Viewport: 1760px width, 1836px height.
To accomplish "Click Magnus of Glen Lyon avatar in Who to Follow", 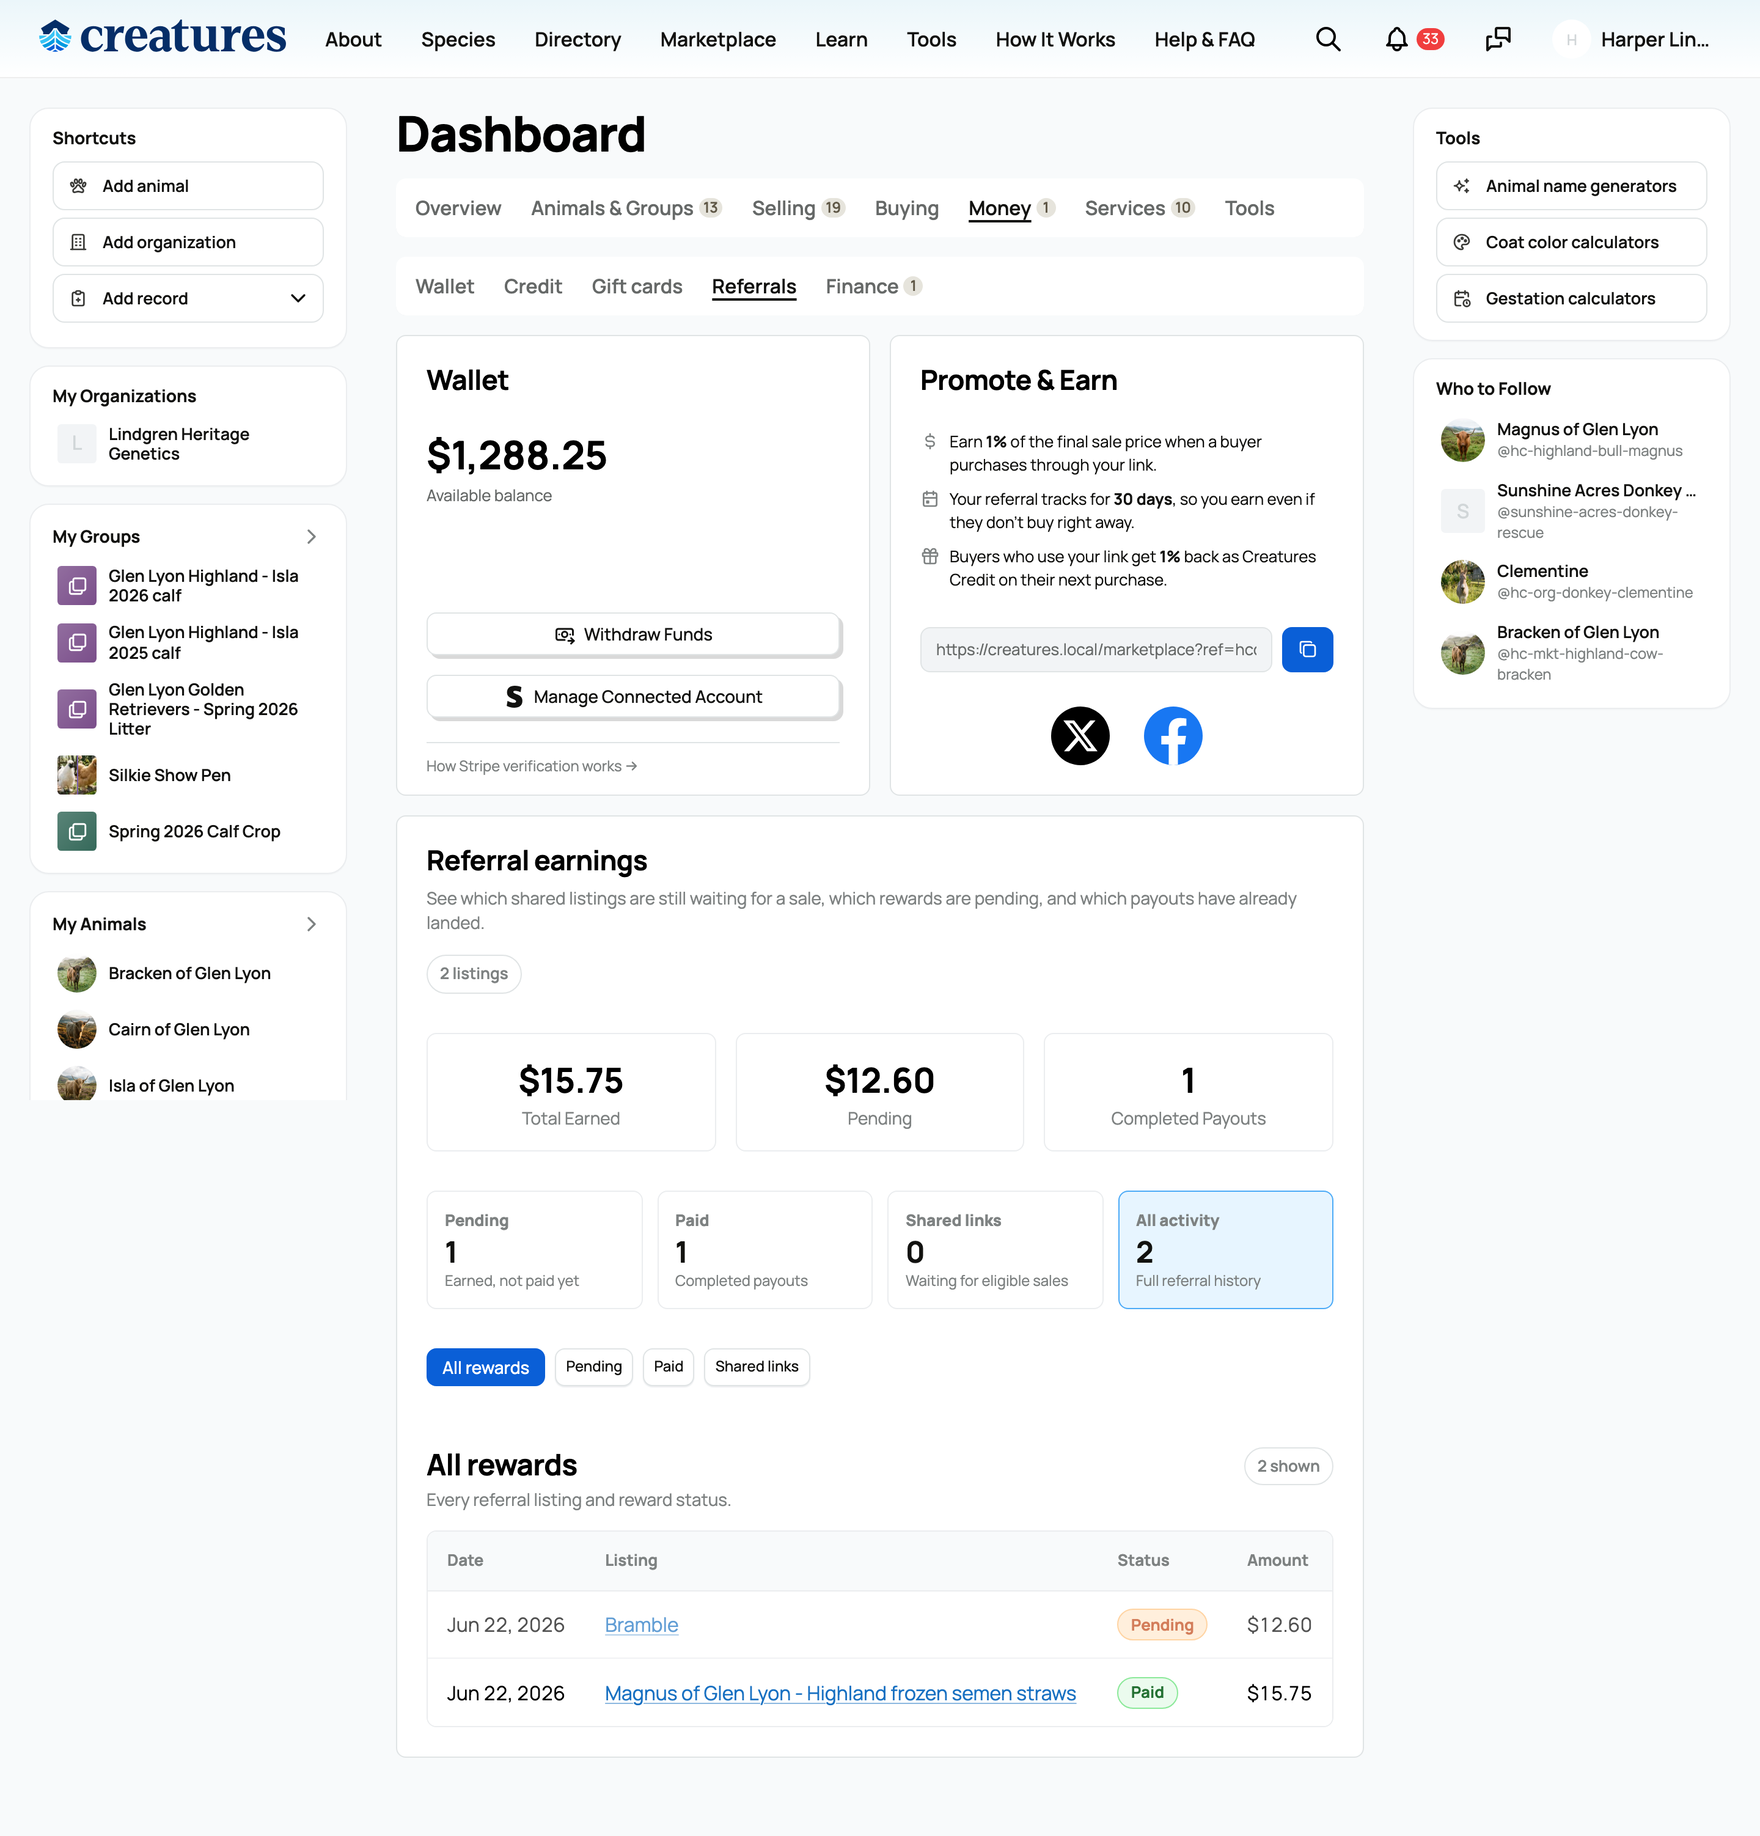I will pyautogui.click(x=1463, y=440).
